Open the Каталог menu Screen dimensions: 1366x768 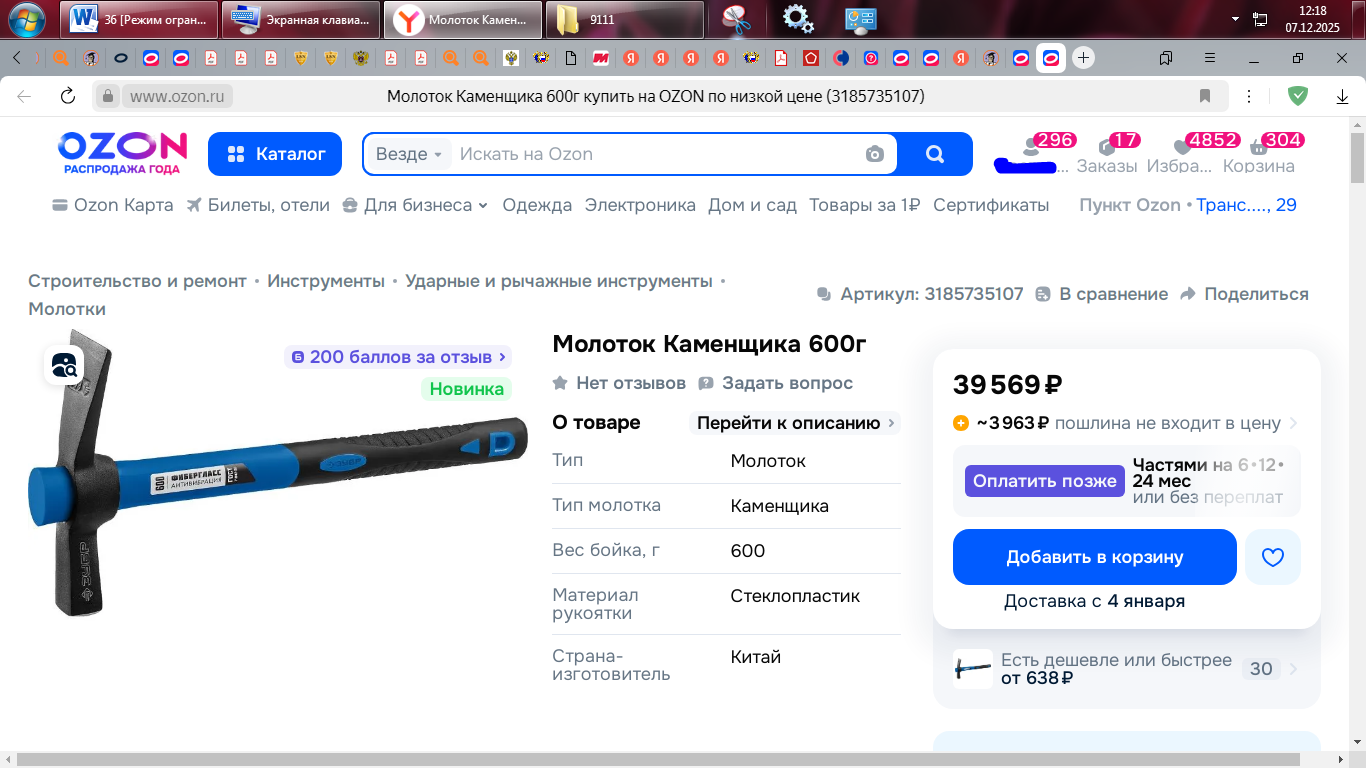pyautogui.click(x=275, y=154)
